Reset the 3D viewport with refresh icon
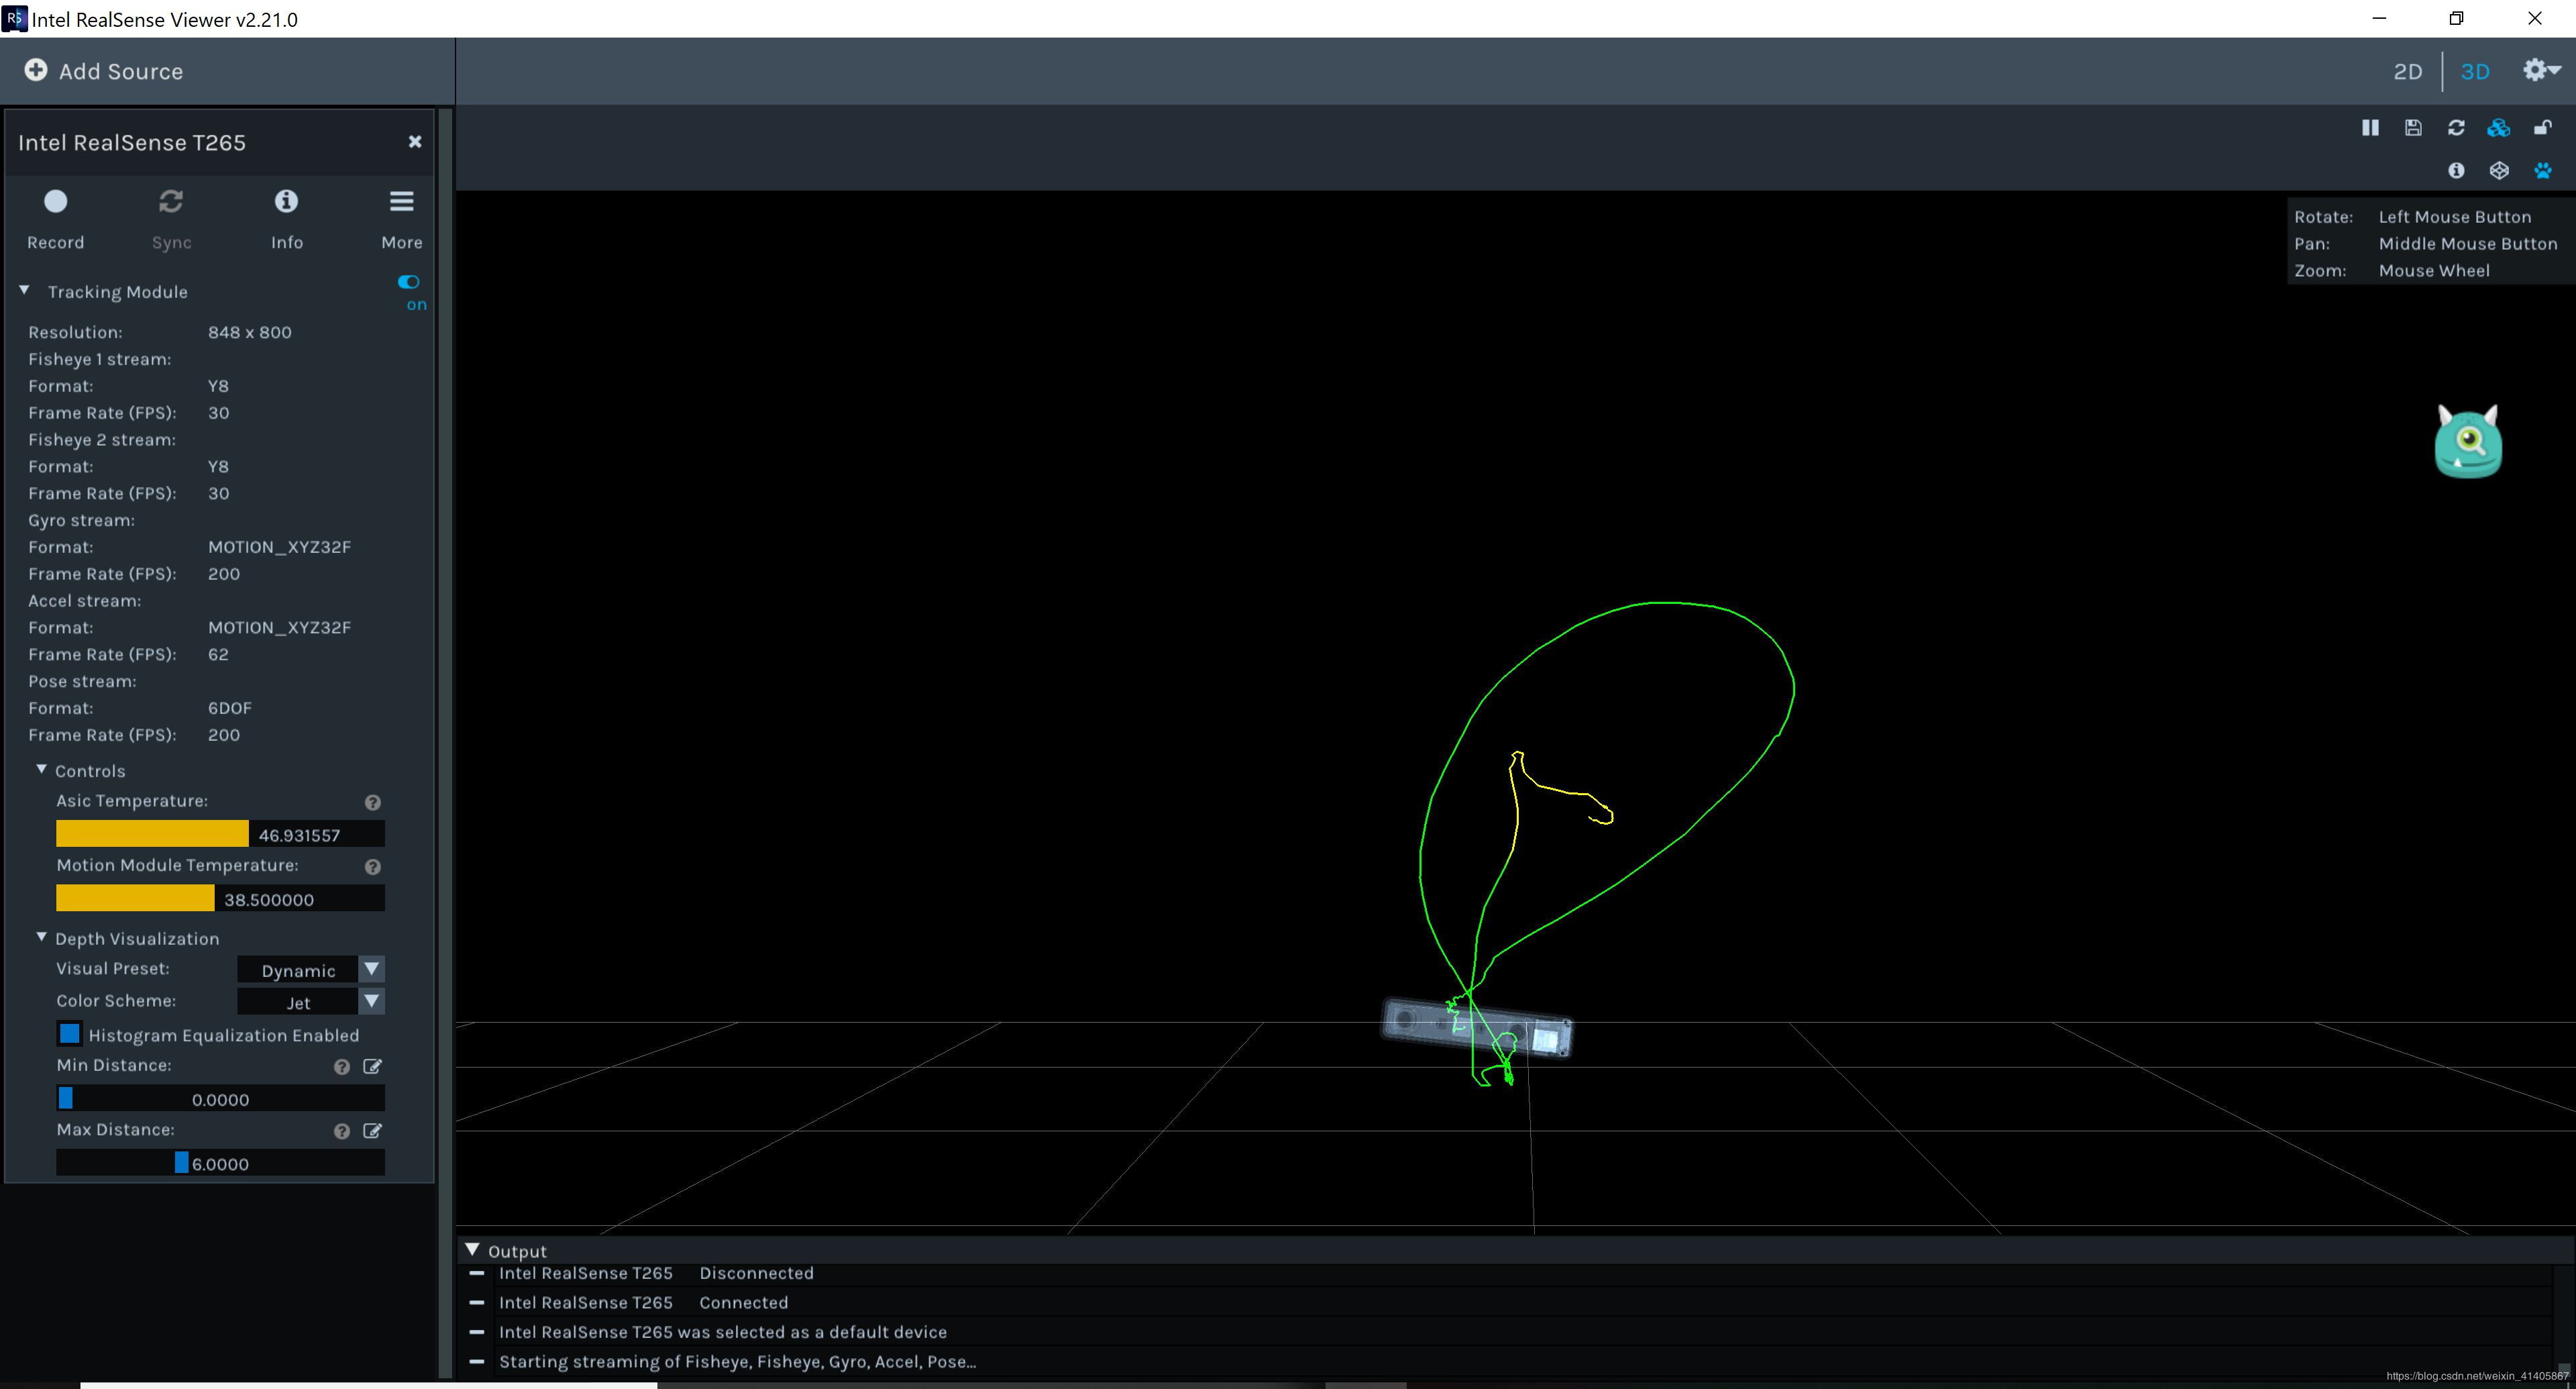This screenshot has width=2576, height=1389. click(x=2456, y=128)
